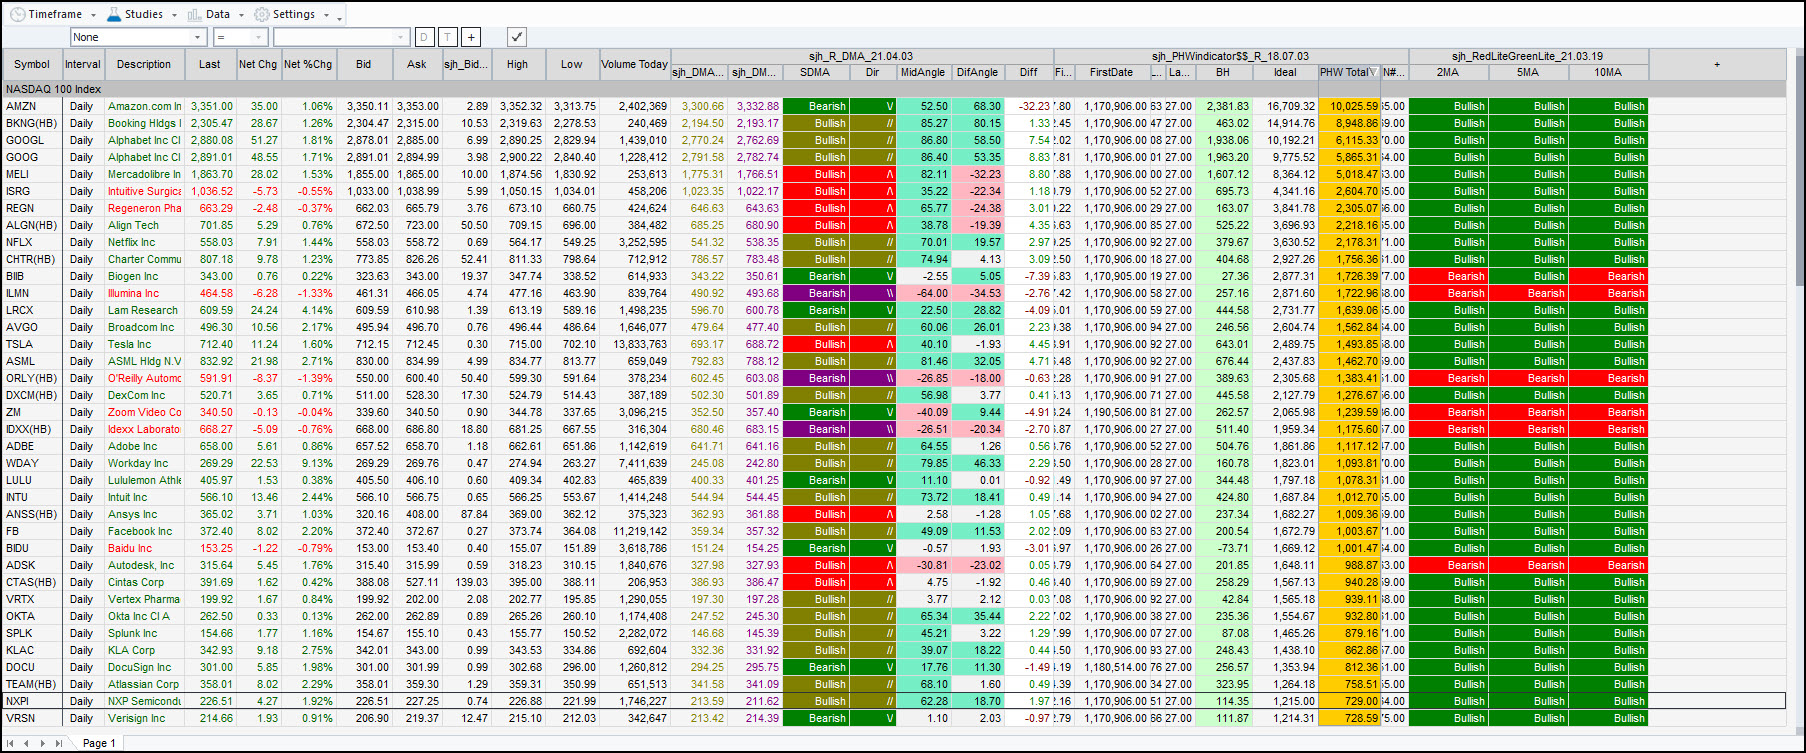Click the Studies flask icon

[x=113, y=14]
